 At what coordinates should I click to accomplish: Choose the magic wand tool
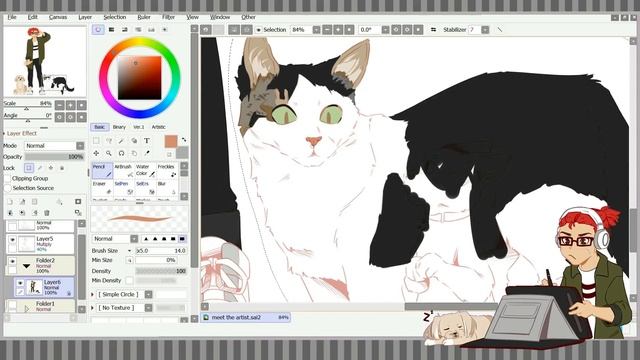[x=121, y=141]
